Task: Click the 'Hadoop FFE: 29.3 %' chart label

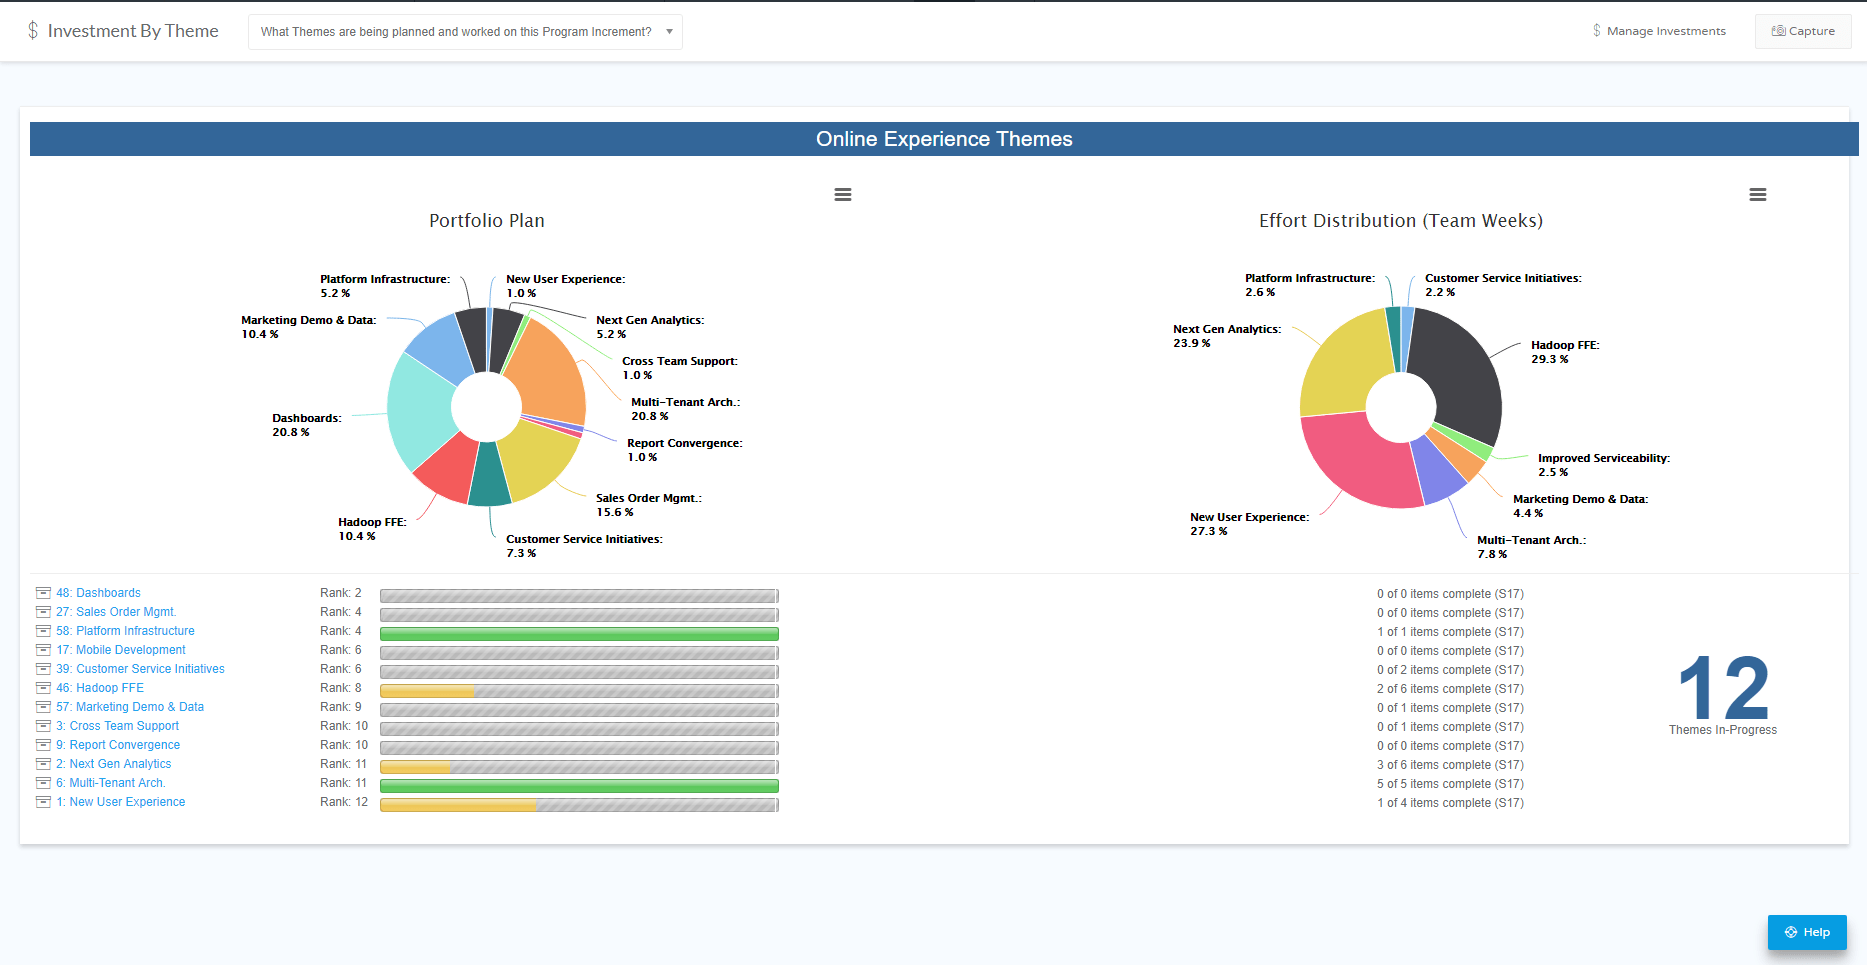Action: pyautogui.click(x=1565, y=352)
